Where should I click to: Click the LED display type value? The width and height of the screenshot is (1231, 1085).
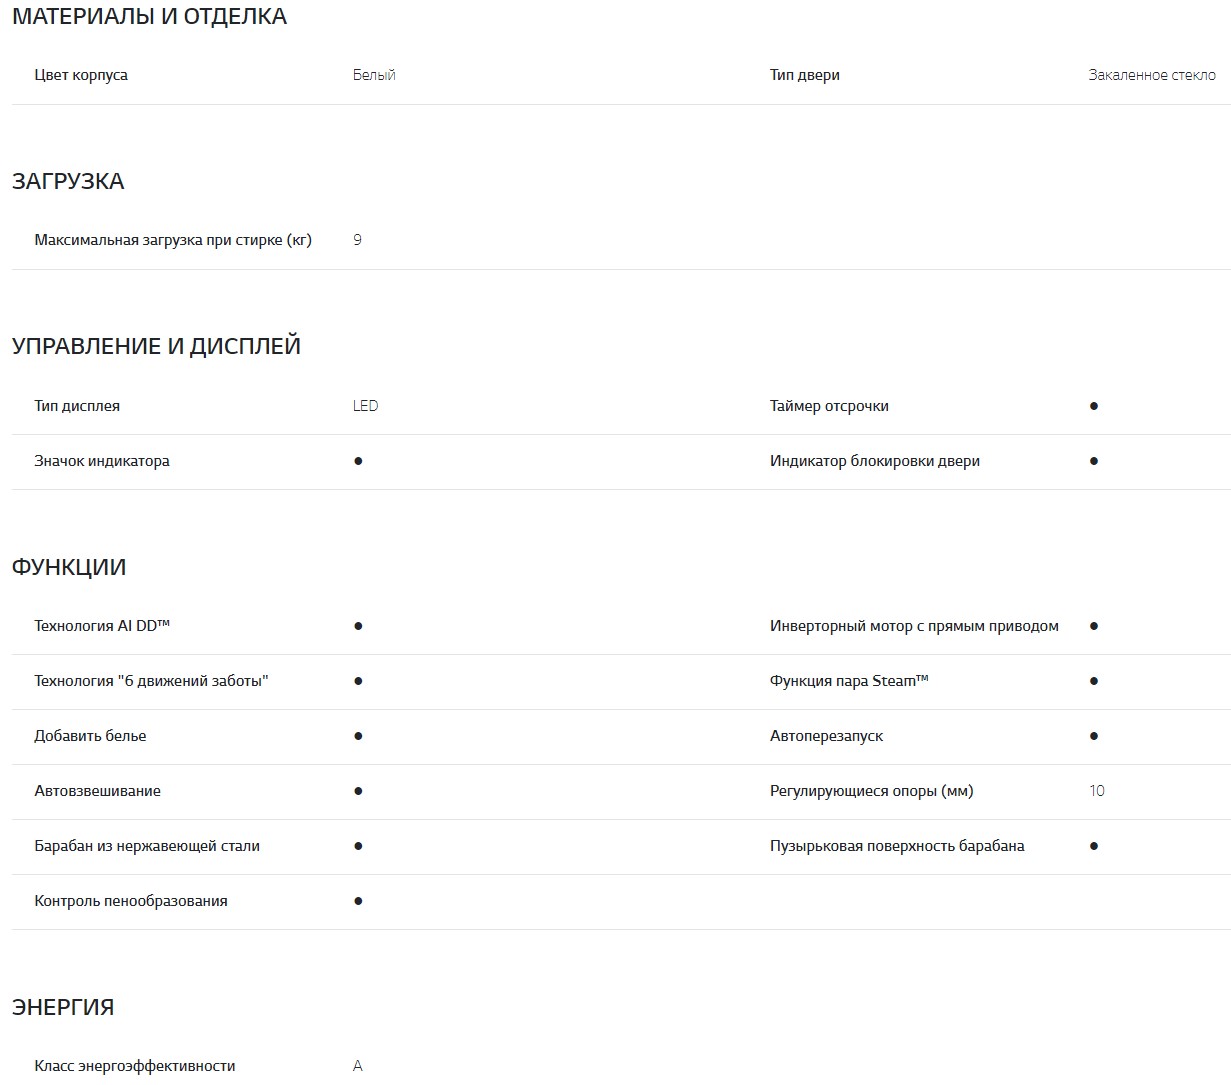click(365, 406)
